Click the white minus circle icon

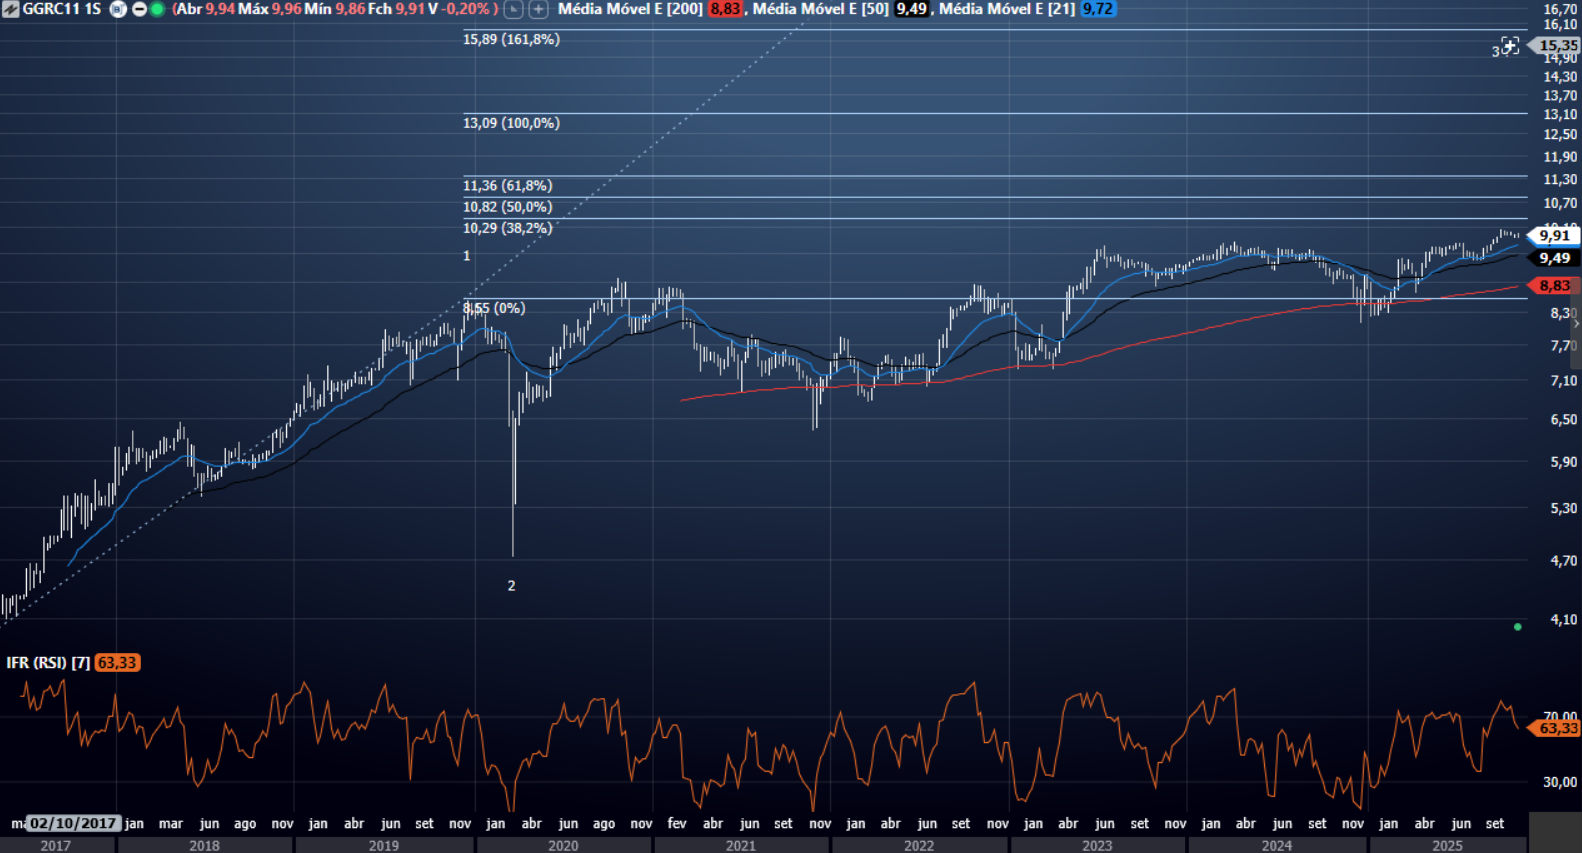click(x=139, y=9)
